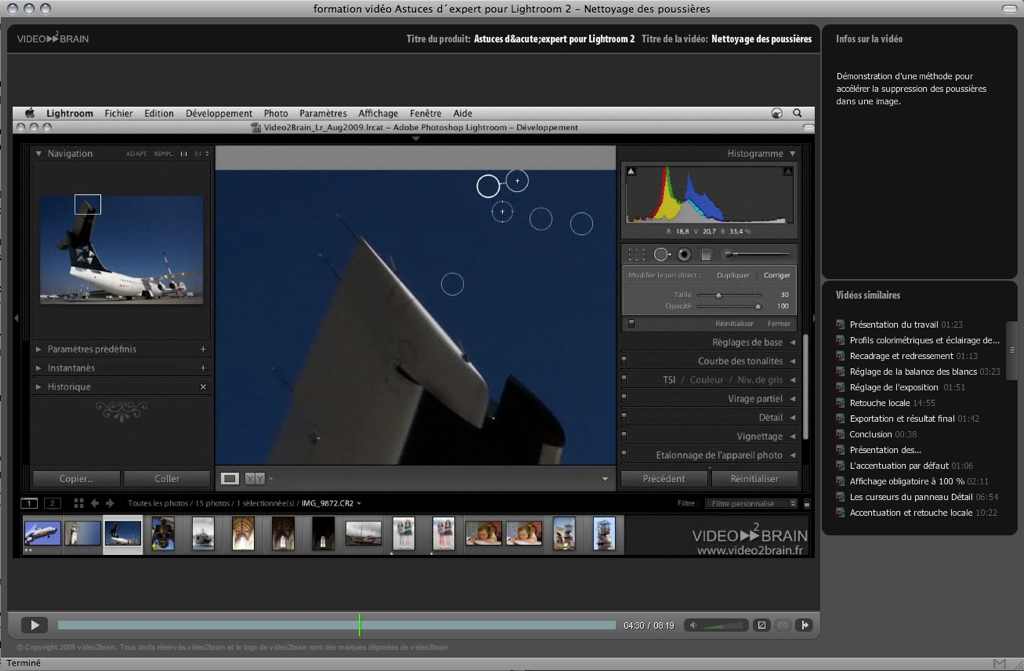
Task: Click the volume speaker icon in player
Action: pyautogui.click(x=694, y=625)
